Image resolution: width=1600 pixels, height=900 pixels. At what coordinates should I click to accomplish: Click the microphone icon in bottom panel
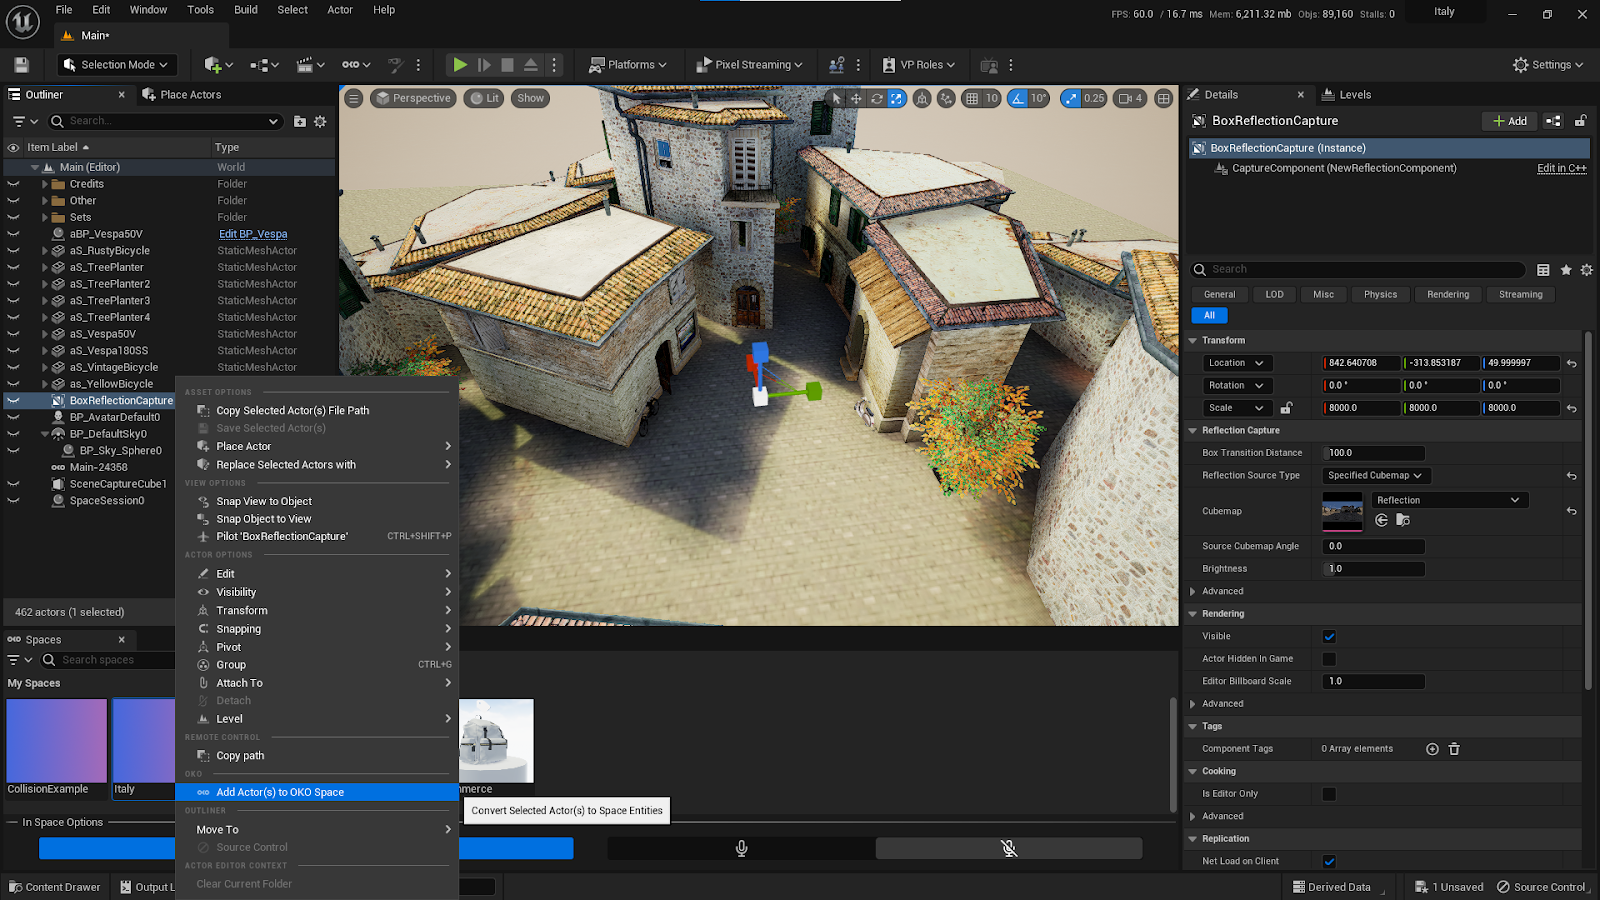(x=741, y=848)
